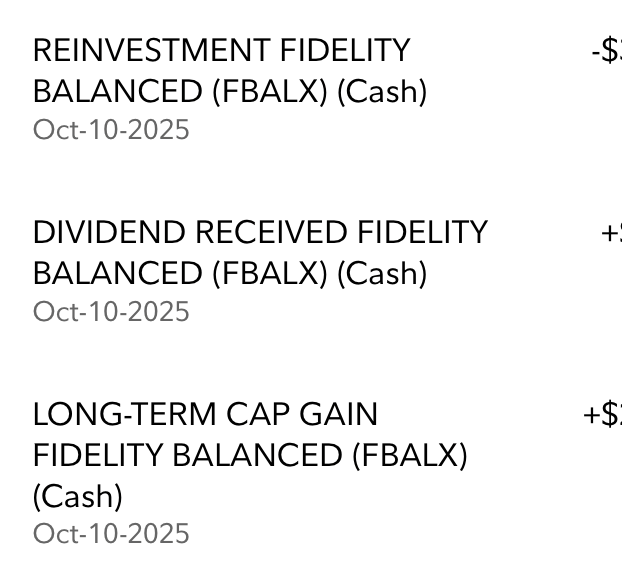Select the date under Long-Term Cap Gain transaction
The height and width of the screenshot is (574, 623).
pos(111,533)
